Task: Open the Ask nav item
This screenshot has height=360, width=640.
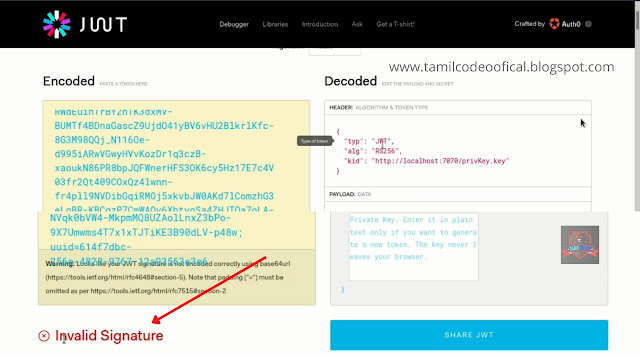Action: coord(357,24)
